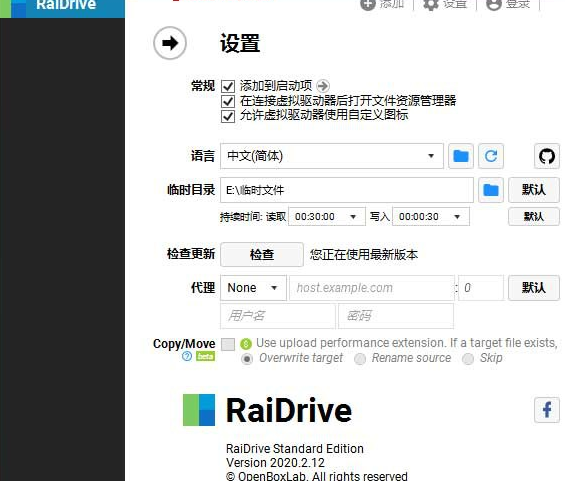Screen dimensions: 565x481
Task: Toggle open file explorer after connect checkbox
Action: pos(228,101)
